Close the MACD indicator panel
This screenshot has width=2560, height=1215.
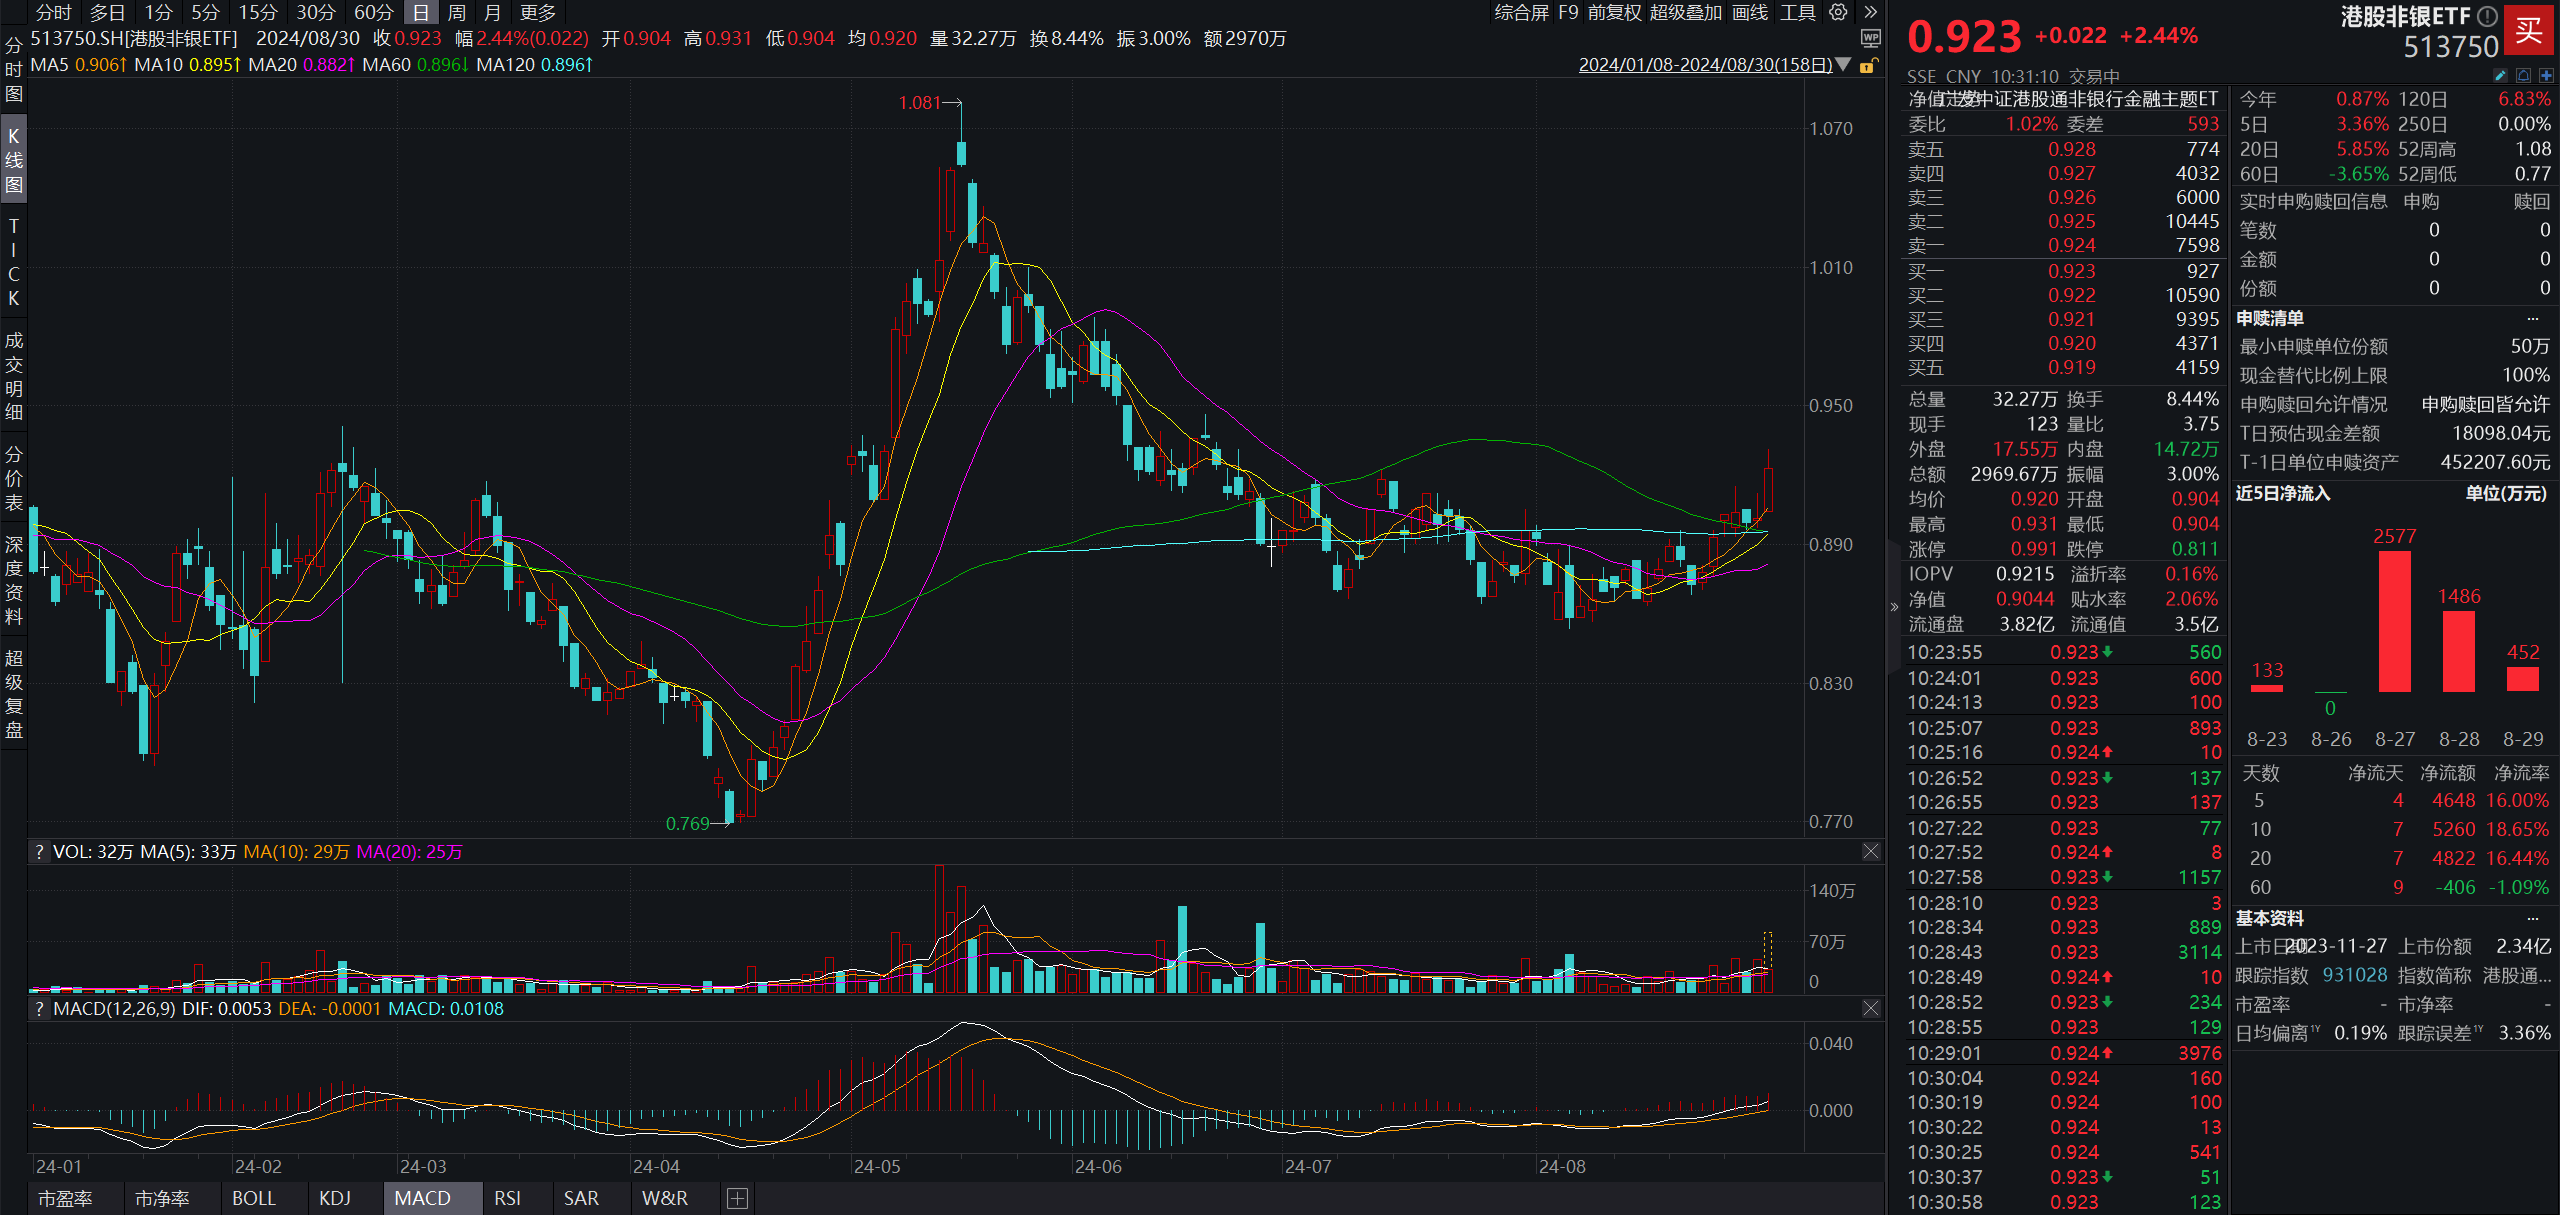point(1871,1008)
